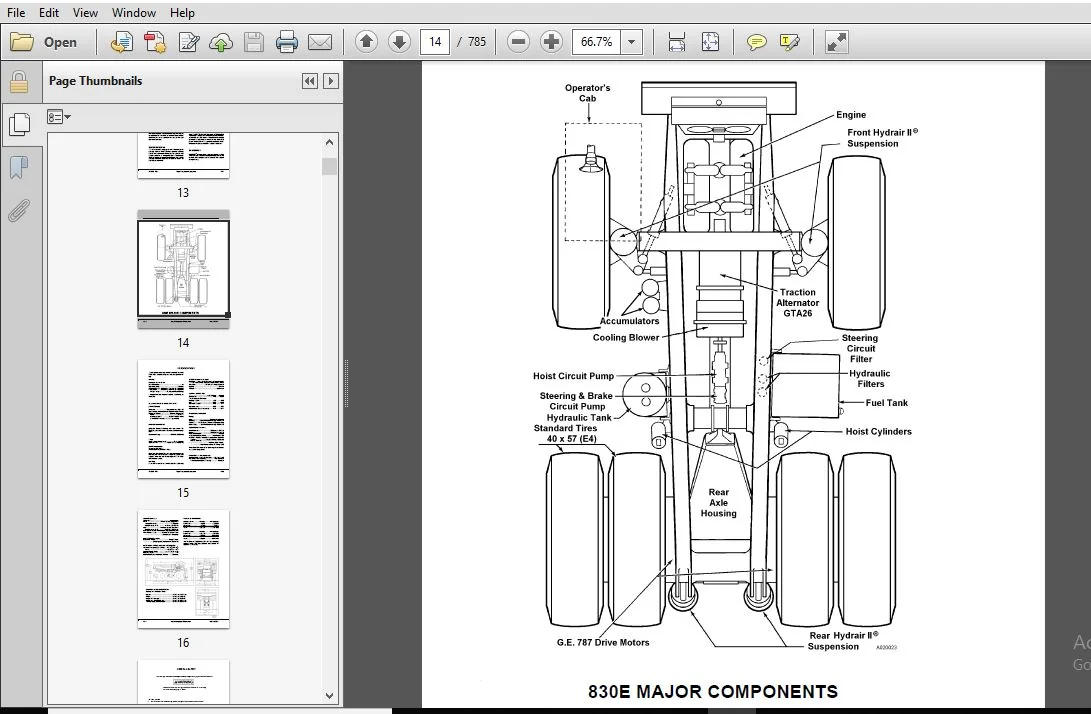Select the highlight text tool
1091x714 pixels.
click(790, 42)
